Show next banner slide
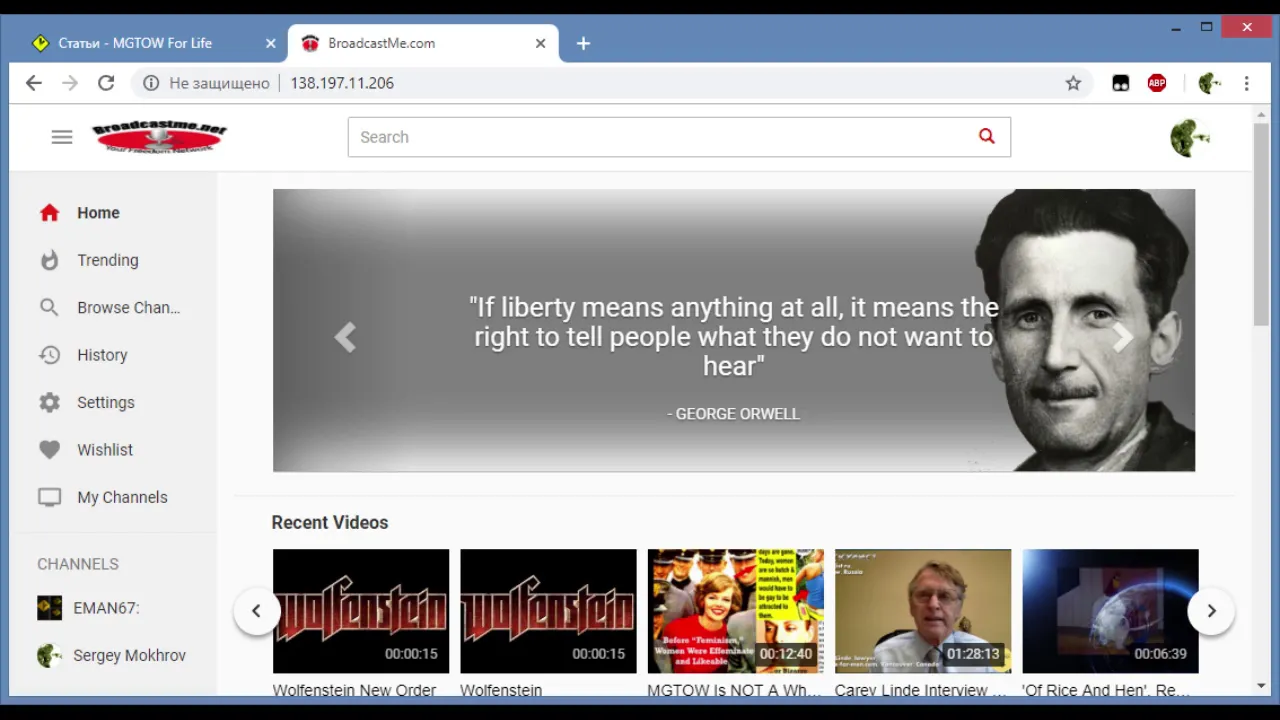The height and width of the screenshot is (720, 1280). (x=1123, y=337)
